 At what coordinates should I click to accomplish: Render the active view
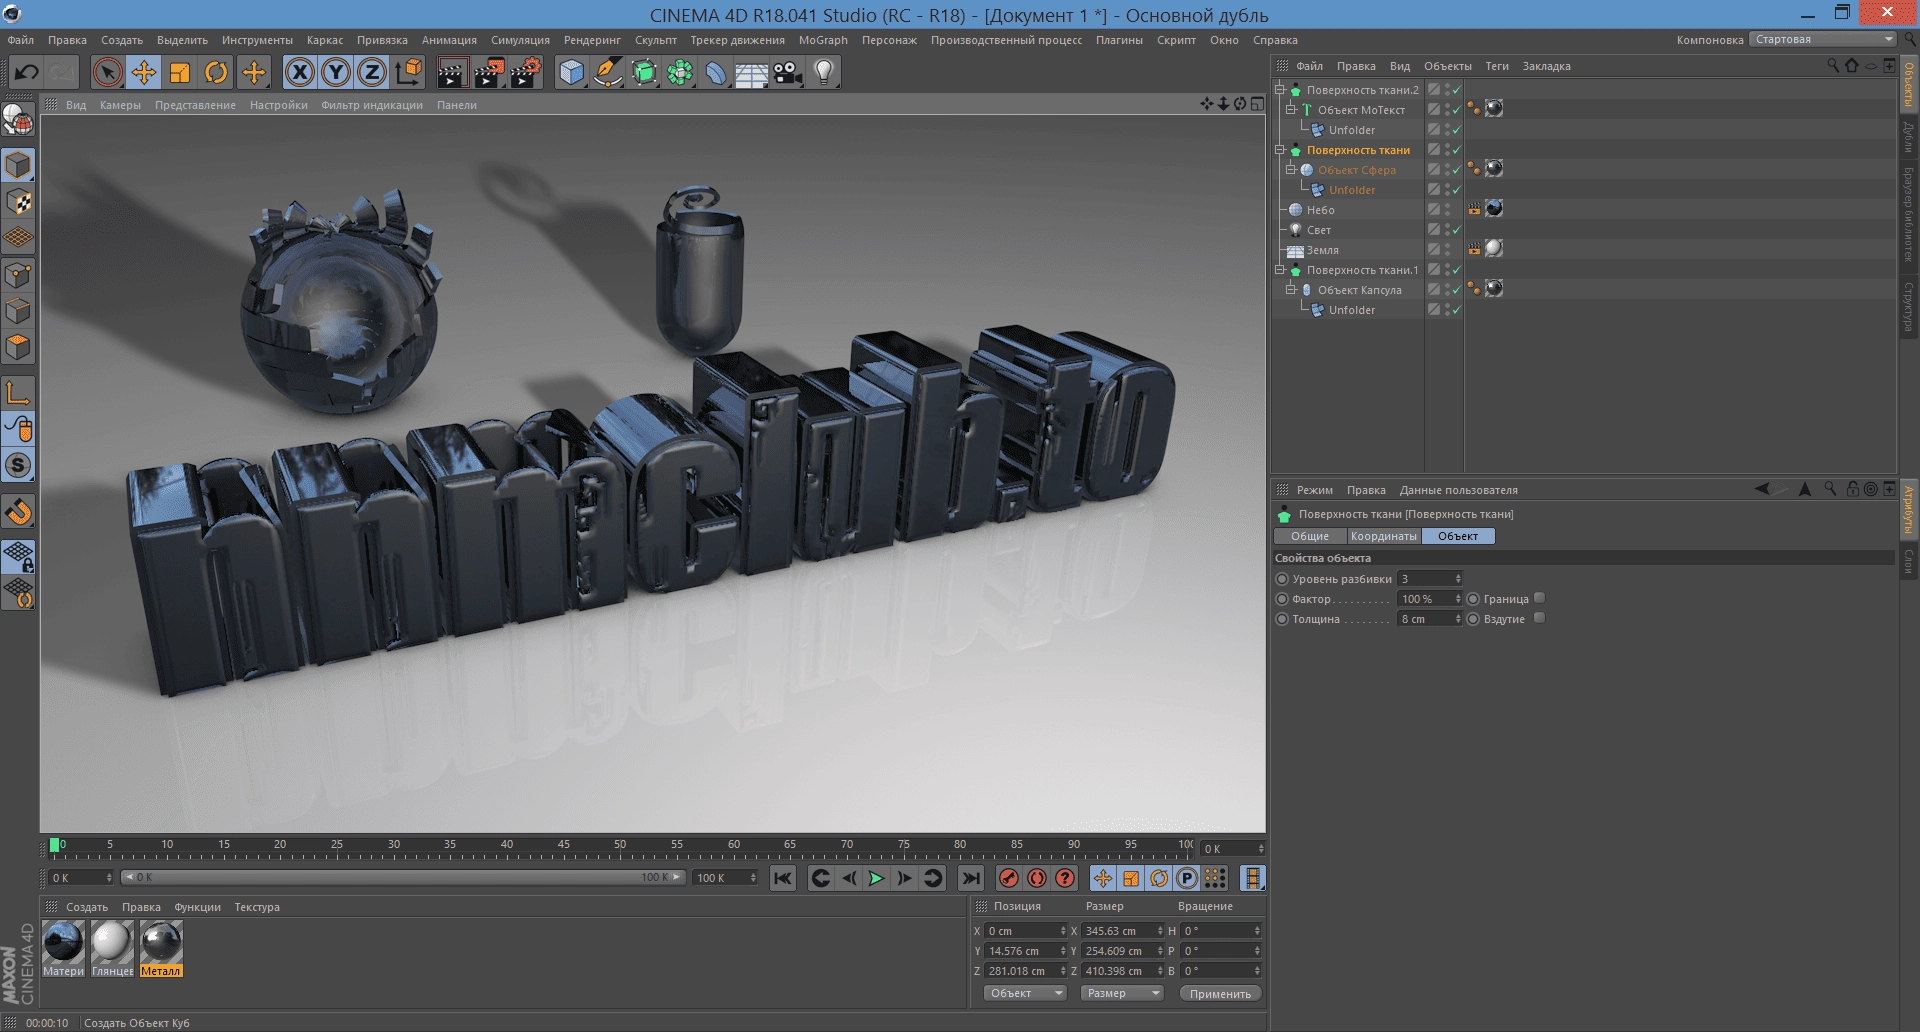coord(452,72)
